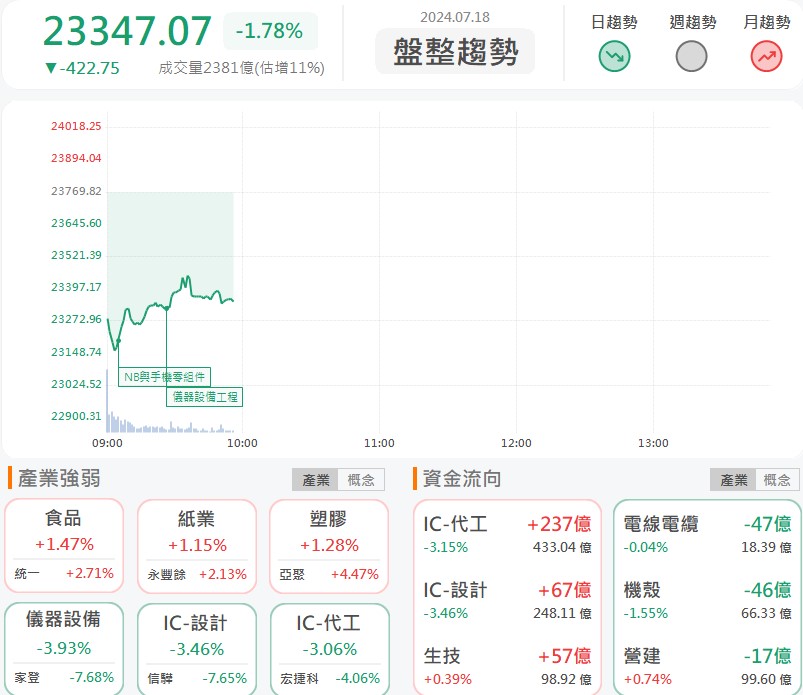The image size is (803, 695).
Task: Click the 11:00 time axis label
Action: click(379, 443)
